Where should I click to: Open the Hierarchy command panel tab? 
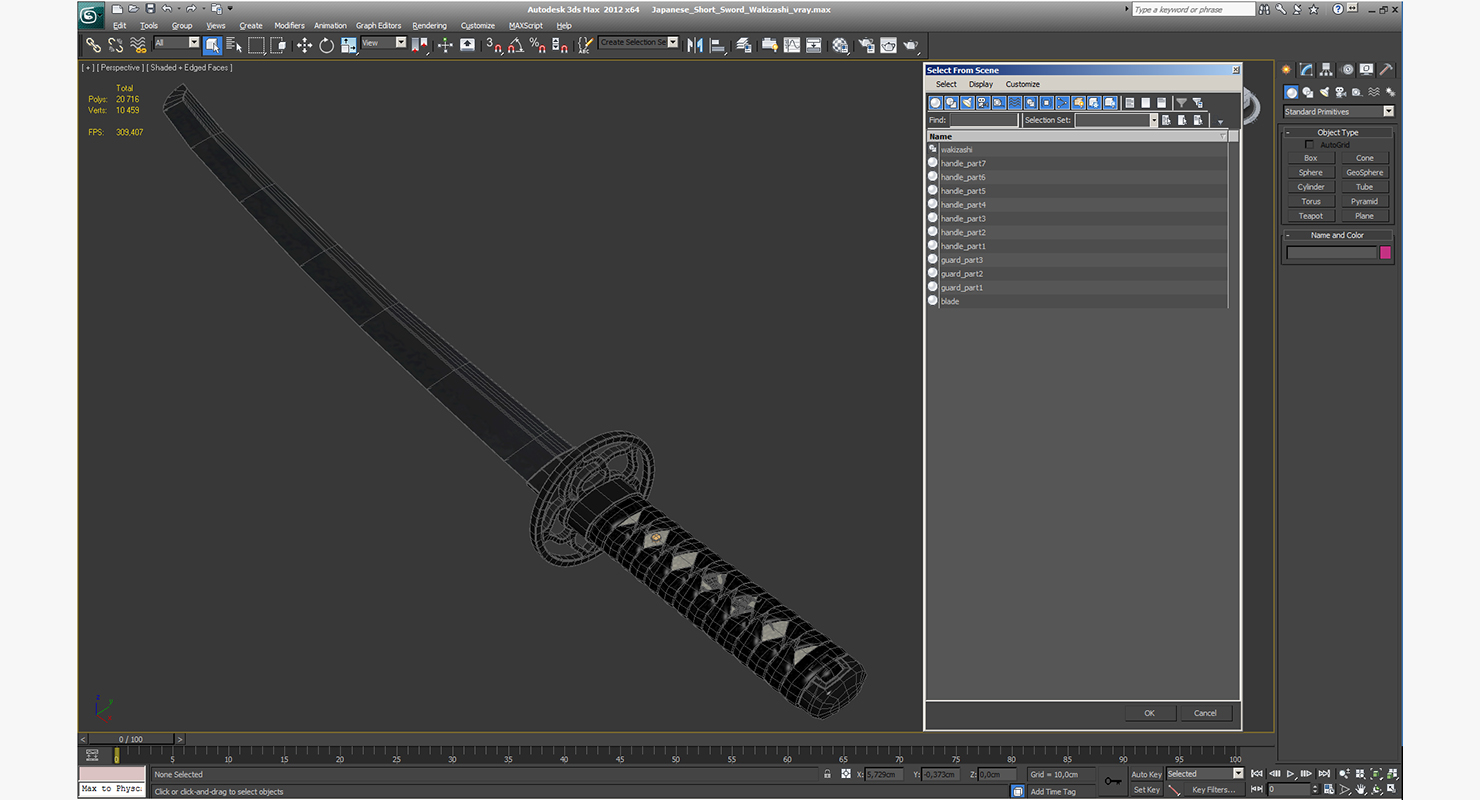click(1326, 69)
